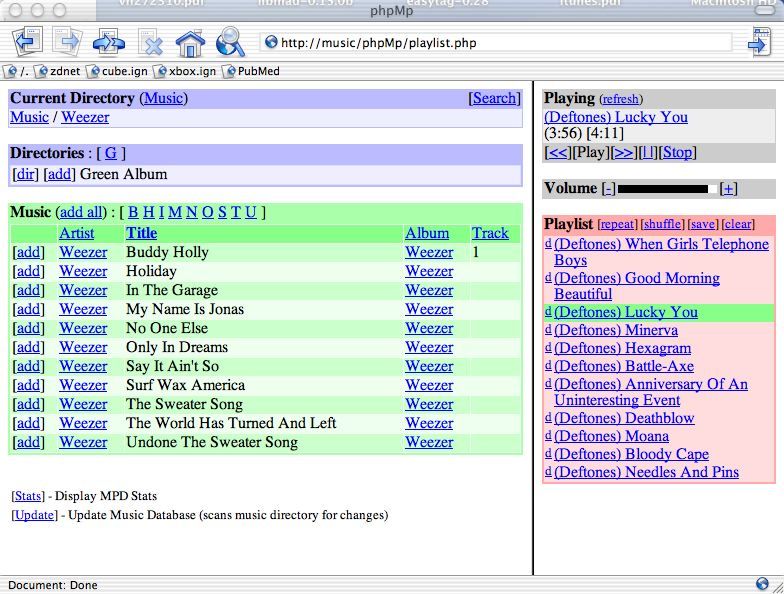Click the browser Forward arrow icon
The height and width of the screenshot is (594, 784).
point(68,41)
